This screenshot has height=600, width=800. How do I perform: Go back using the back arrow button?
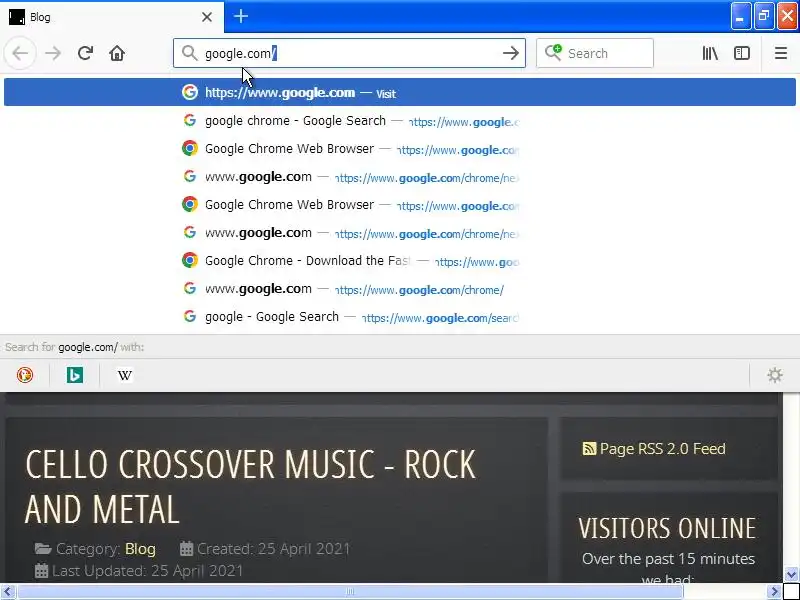[20, 53]
